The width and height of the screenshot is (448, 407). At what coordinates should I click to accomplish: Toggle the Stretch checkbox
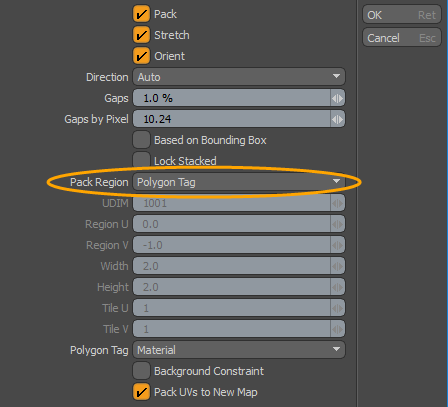pyautogui.click(x=141, y=35)
